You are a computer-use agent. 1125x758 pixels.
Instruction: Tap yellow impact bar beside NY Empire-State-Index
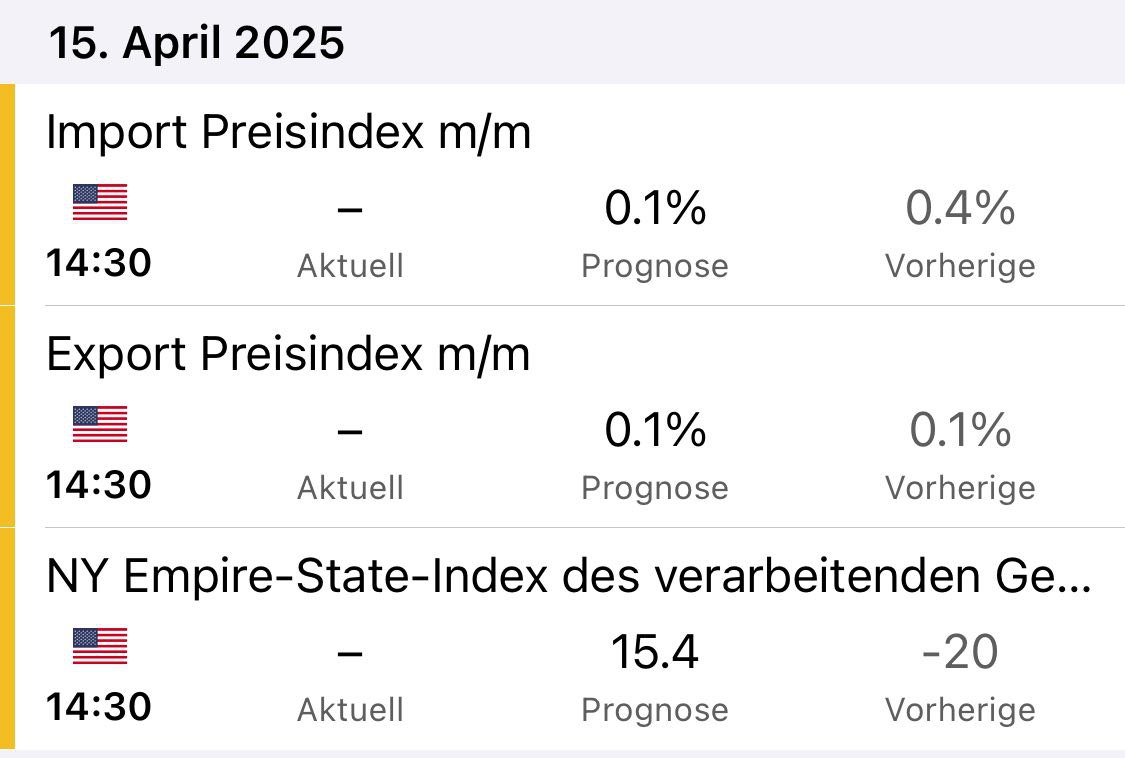coord(7,639)
